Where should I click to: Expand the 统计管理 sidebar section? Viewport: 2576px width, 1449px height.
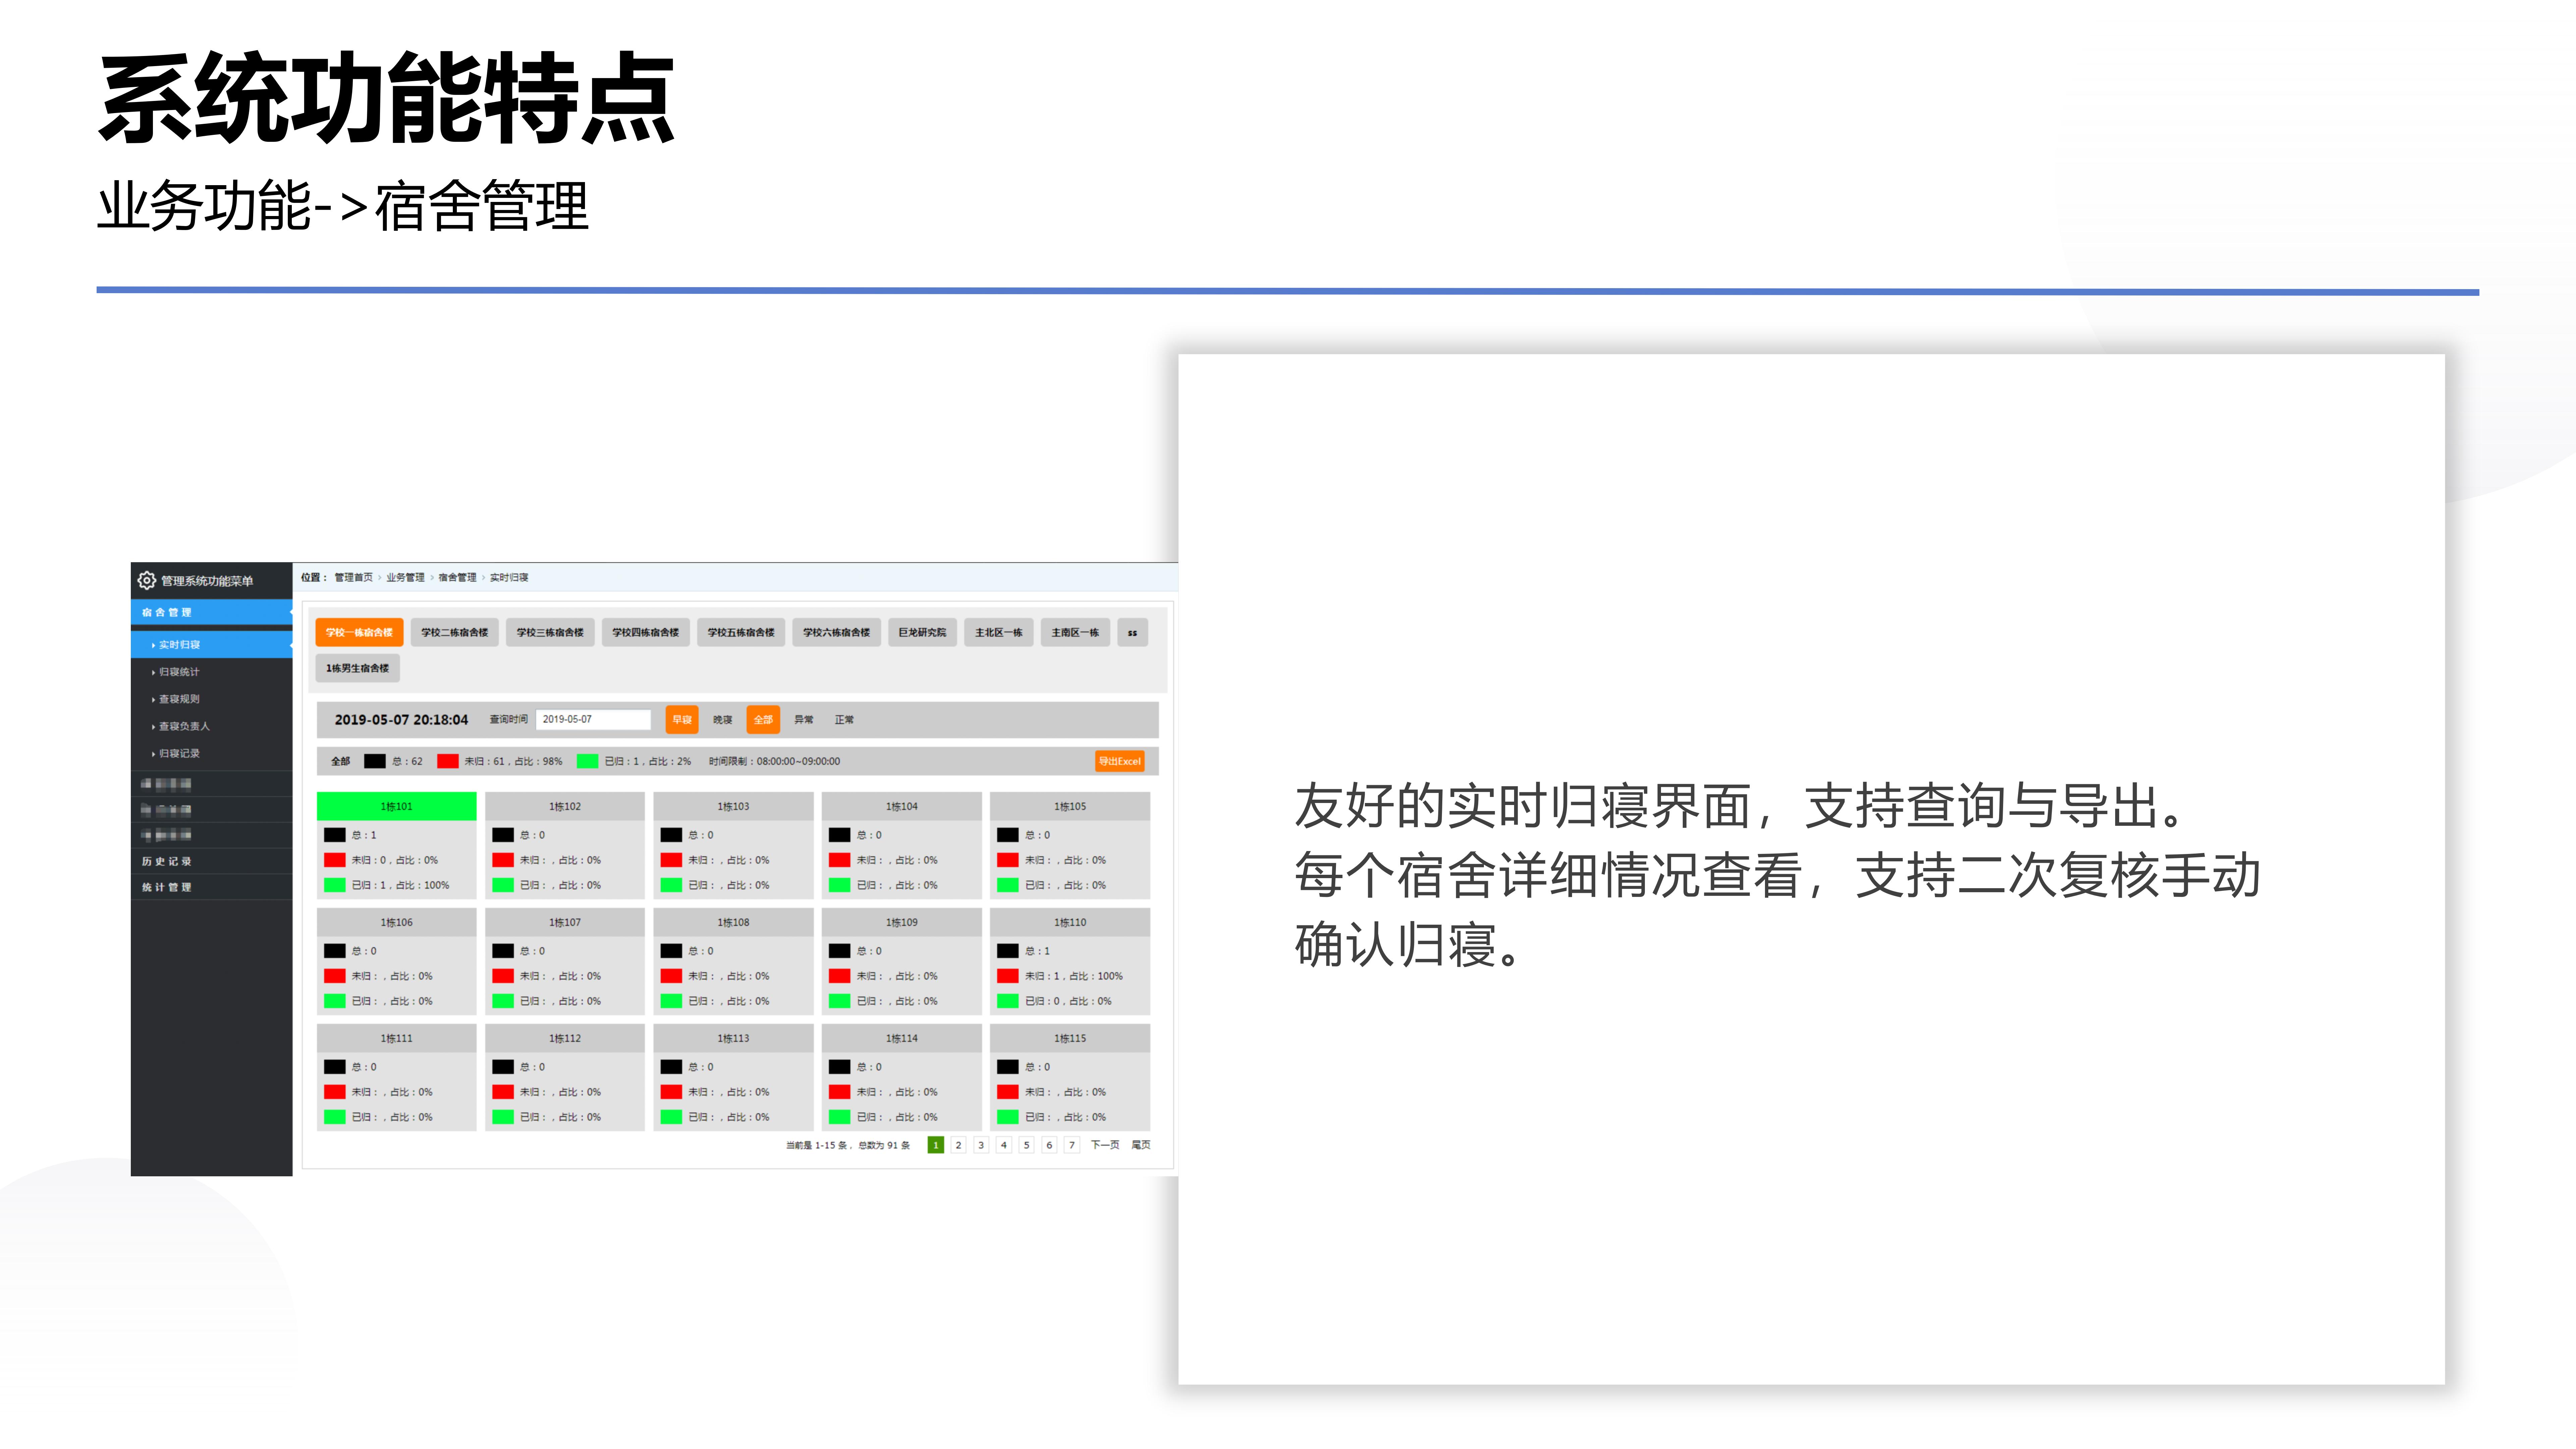click(211, 887)
